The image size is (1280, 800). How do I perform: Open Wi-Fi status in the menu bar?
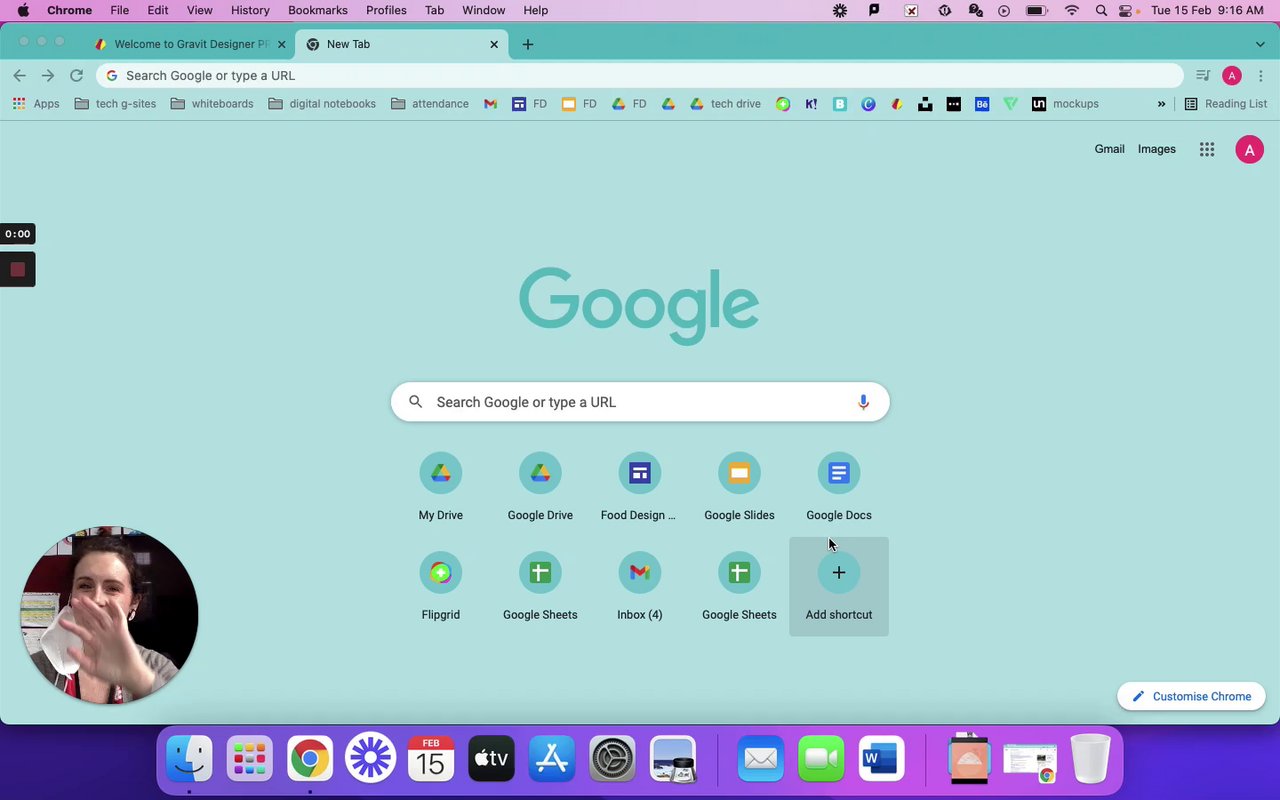[x=1072, y=10]
